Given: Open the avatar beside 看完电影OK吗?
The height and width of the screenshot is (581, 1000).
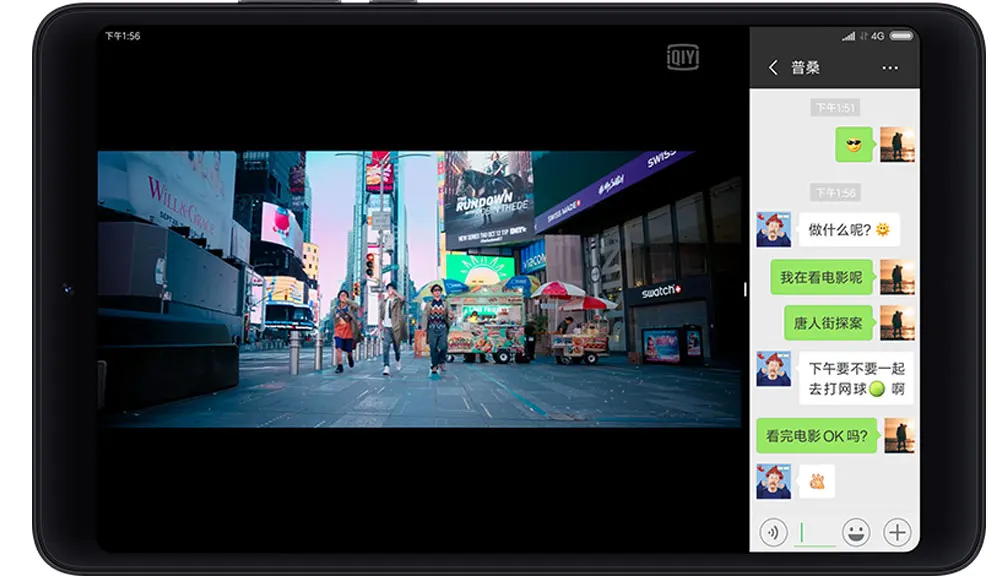Looking at the screenshot, I should (899, 436).
